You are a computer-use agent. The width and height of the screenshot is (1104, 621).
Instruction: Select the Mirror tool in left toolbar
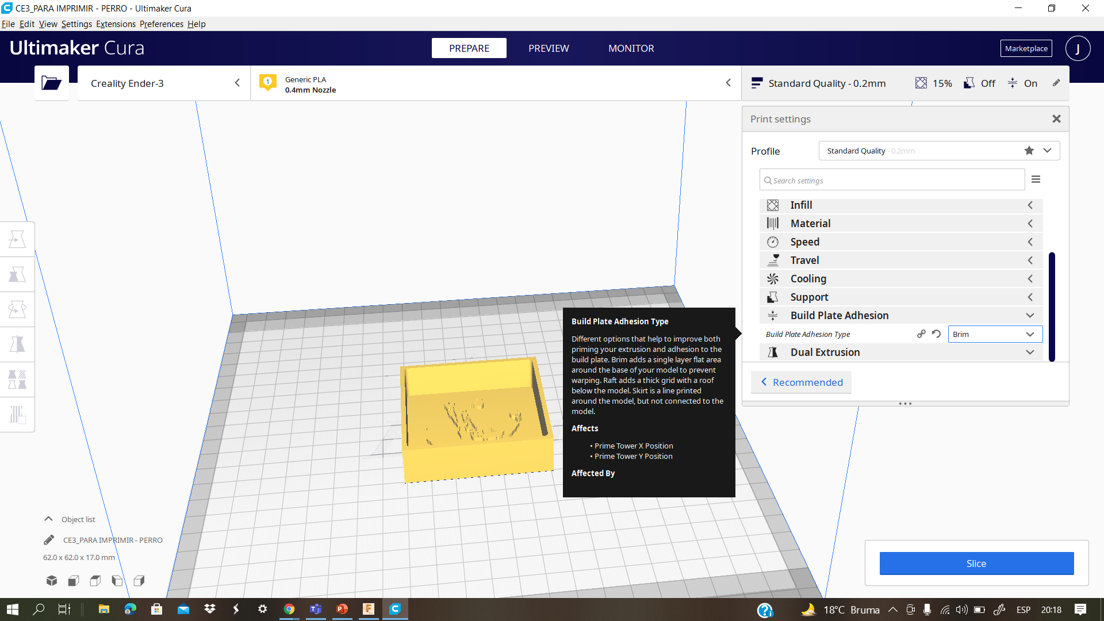[17, 344]
